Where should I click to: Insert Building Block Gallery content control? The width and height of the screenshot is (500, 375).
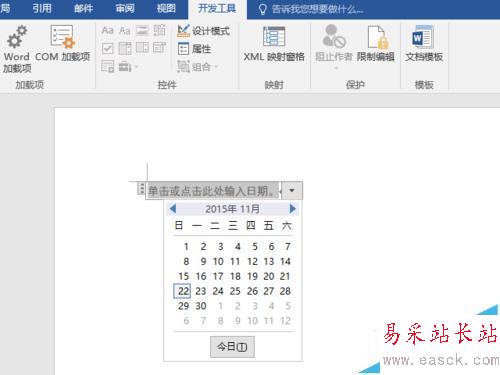click(x=160, y=31)
